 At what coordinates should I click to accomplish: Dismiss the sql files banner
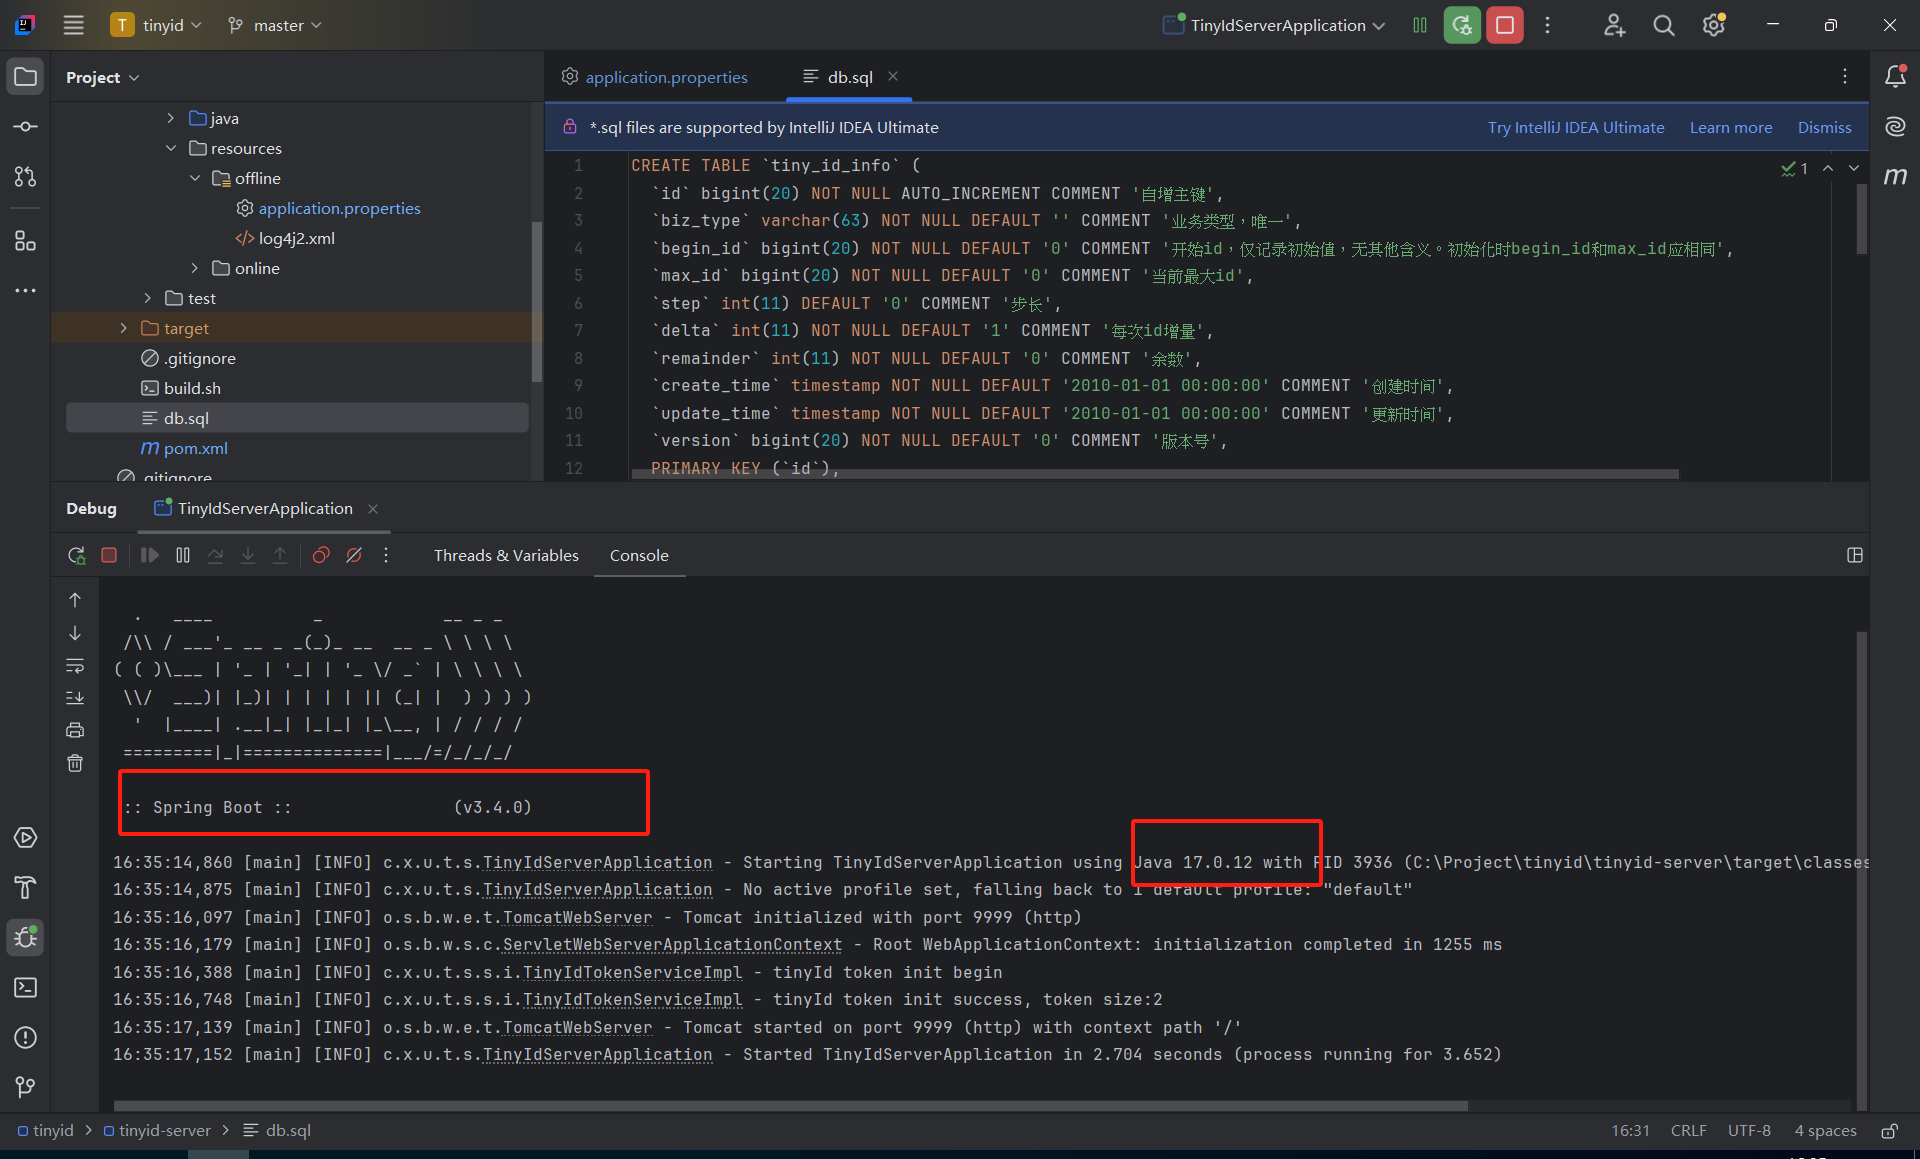pyautogui.click(x=1824, y=127)
